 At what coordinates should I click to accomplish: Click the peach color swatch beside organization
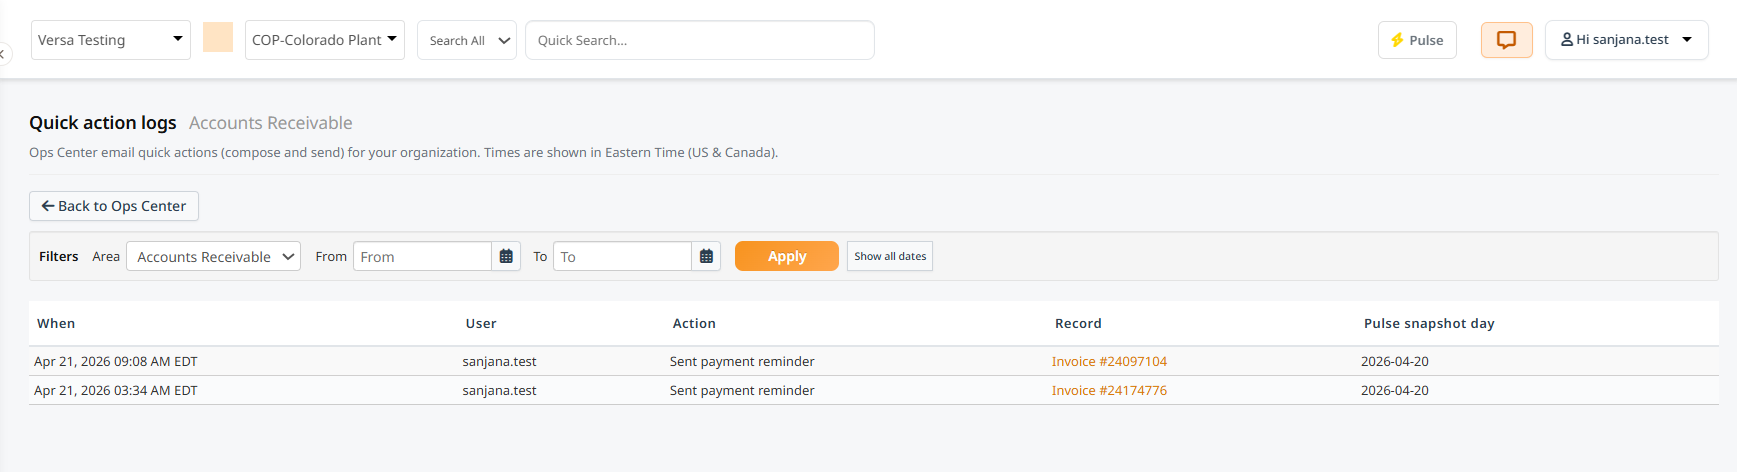coord(218,38)
